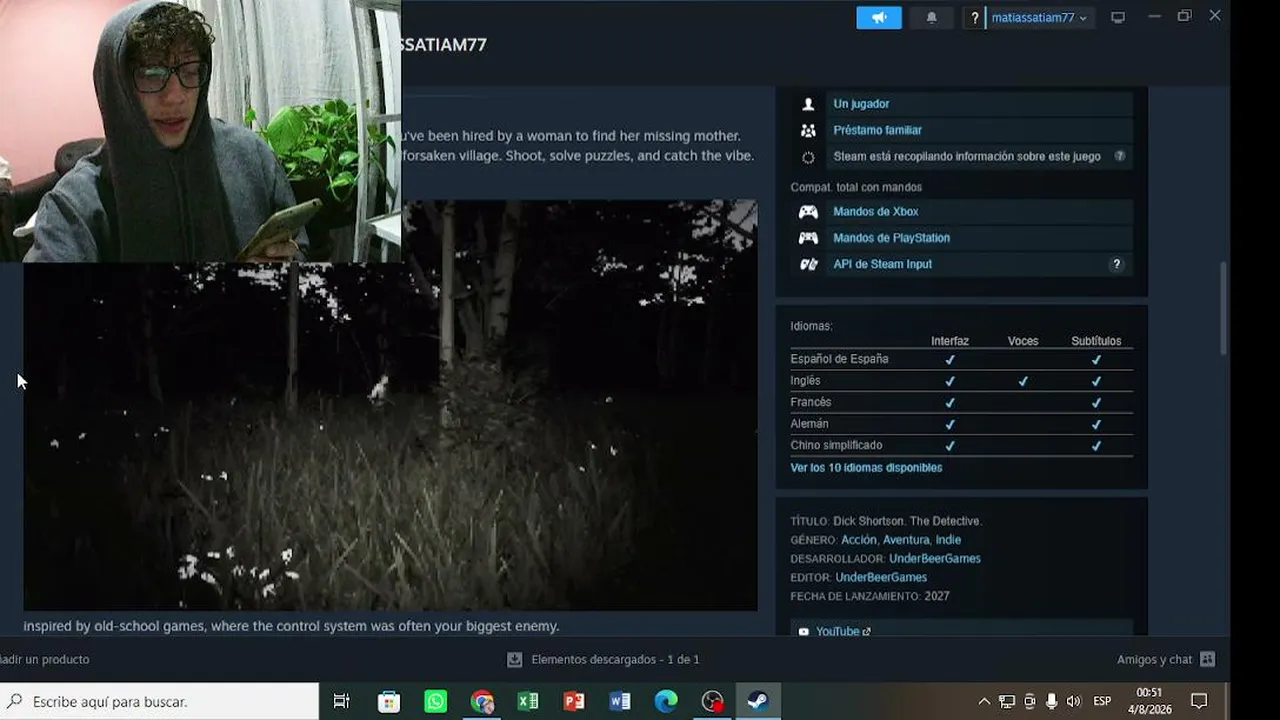
Task: Open the YouTube external link
Action: [x=843, y=632]
